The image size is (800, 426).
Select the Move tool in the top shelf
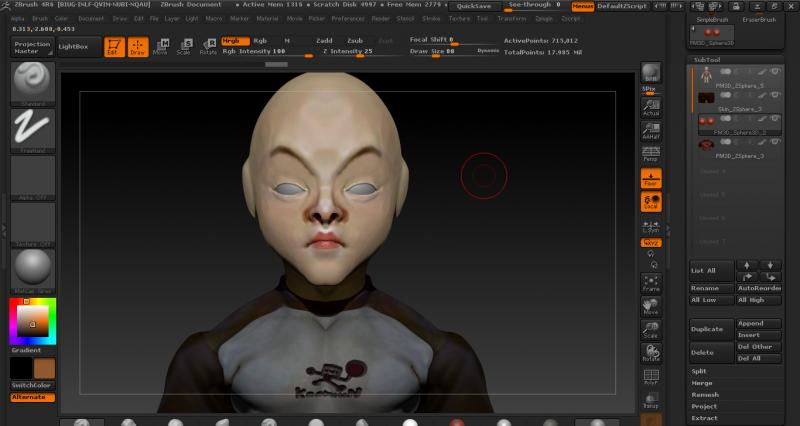click(160, 46)
